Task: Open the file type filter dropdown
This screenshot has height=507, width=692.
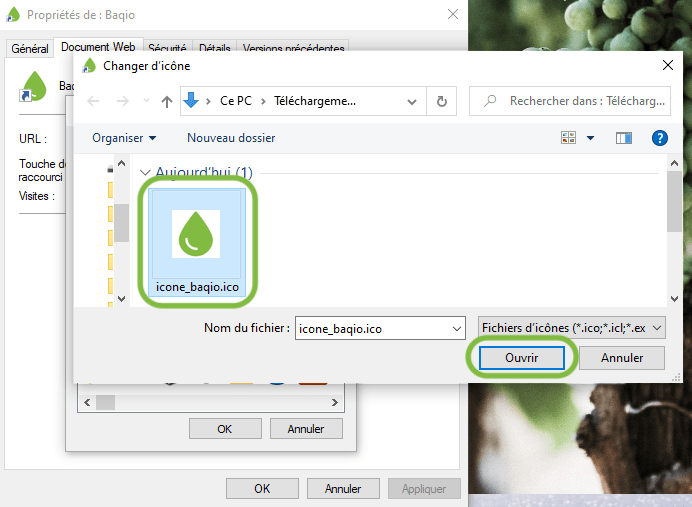Action: [x=571, y=328]
